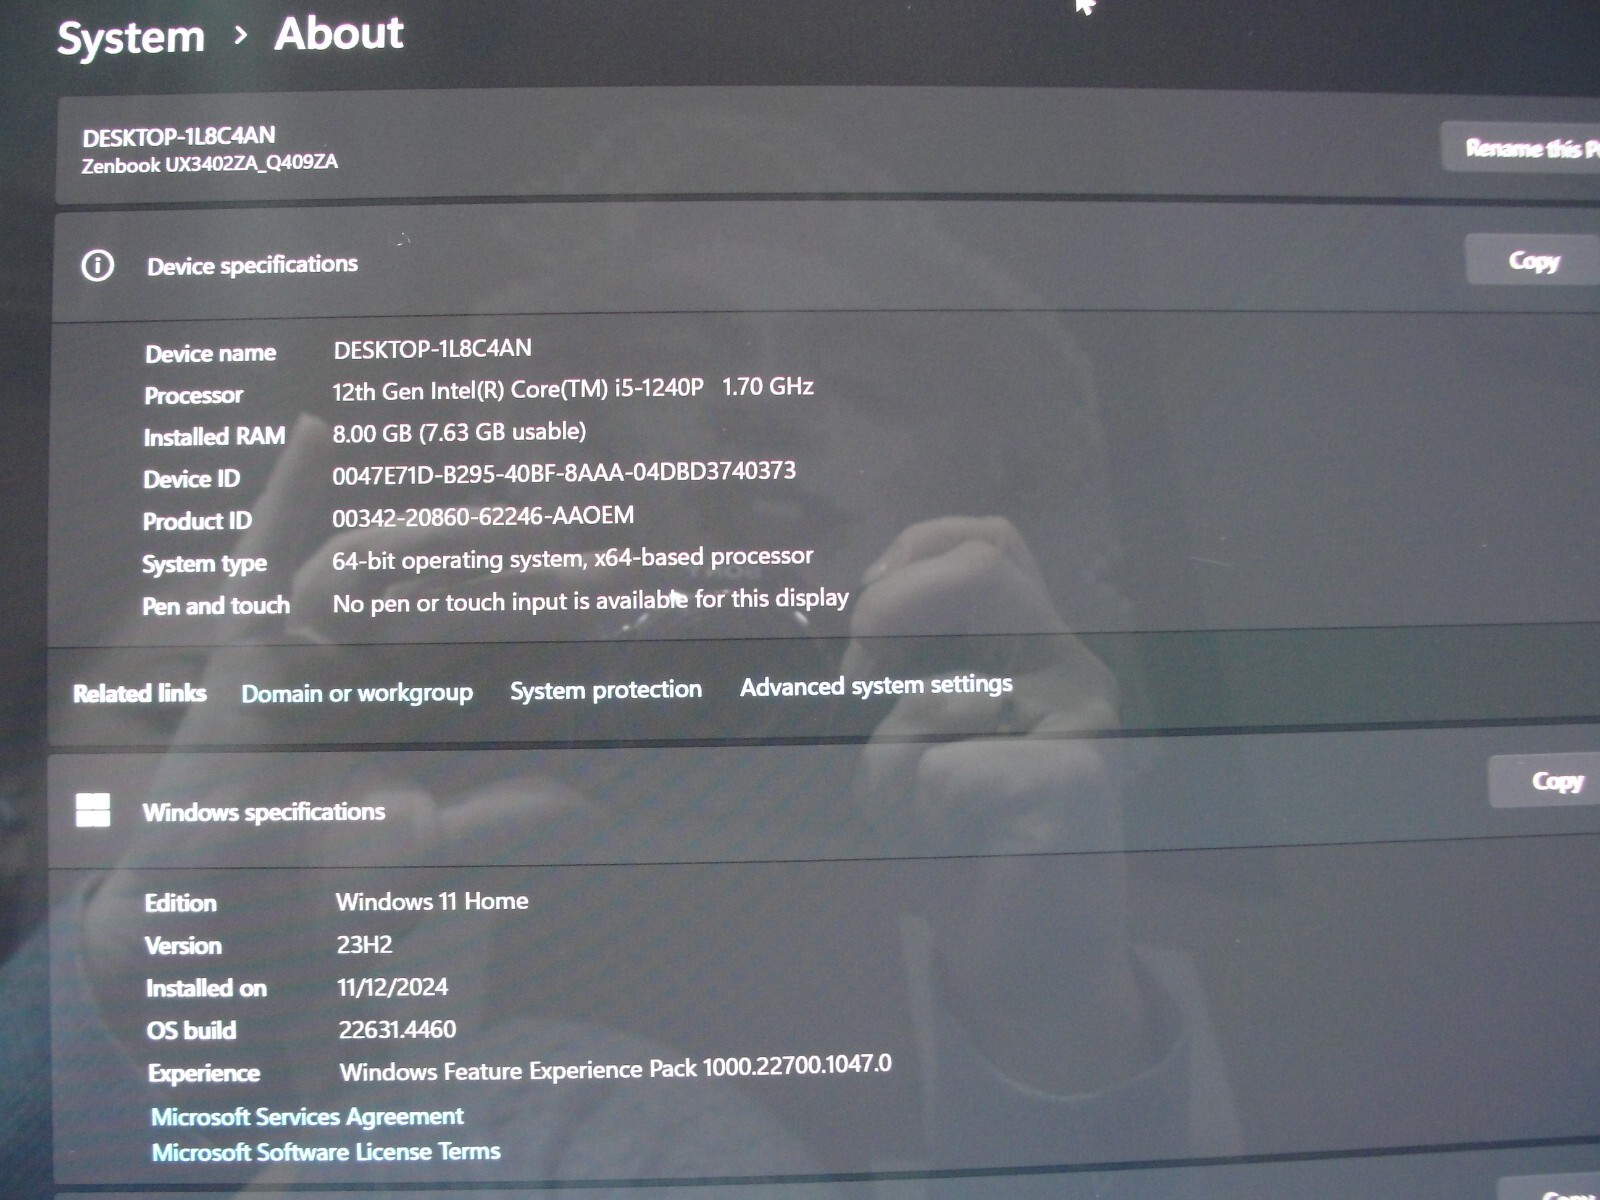Go back to System in the breadcrumb
The image size is (1600, 1200).
[131, 38]
